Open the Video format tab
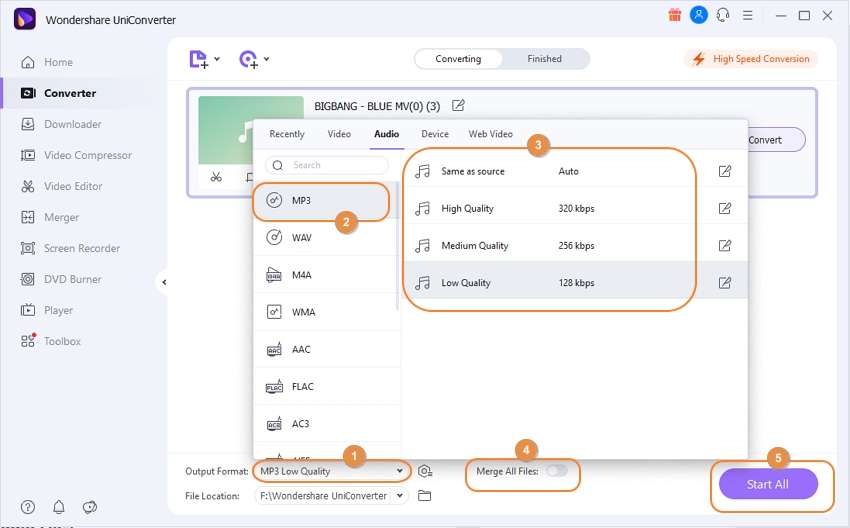The image size is (850, 528). (339, 134)
